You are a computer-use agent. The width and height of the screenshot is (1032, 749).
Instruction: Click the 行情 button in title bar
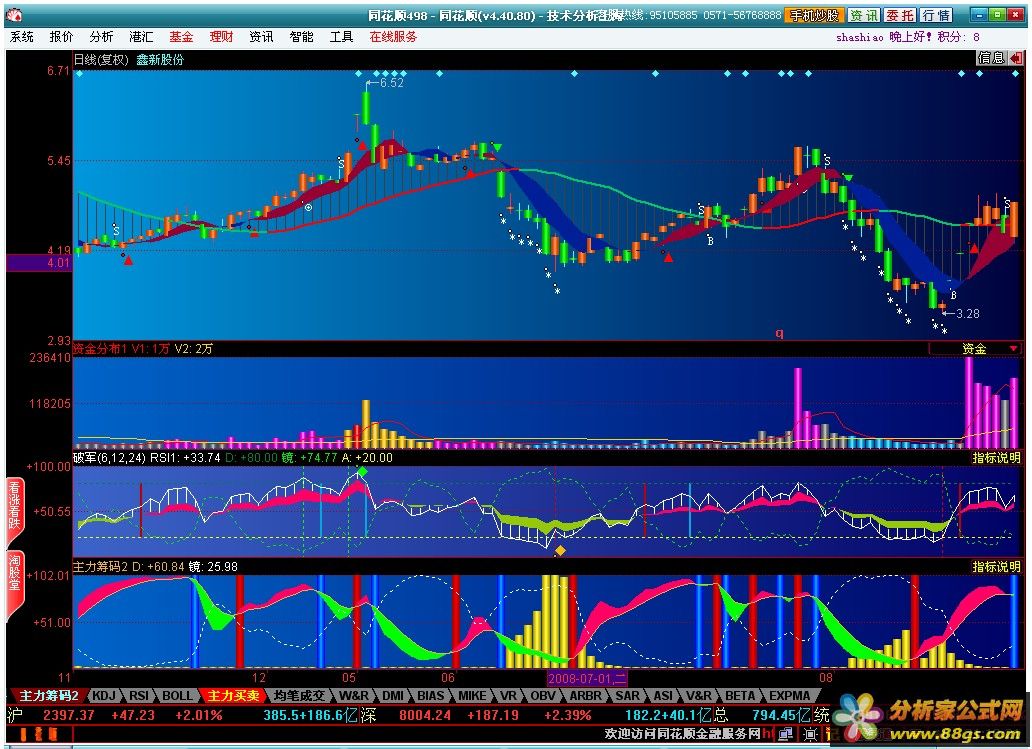[936, 15]
